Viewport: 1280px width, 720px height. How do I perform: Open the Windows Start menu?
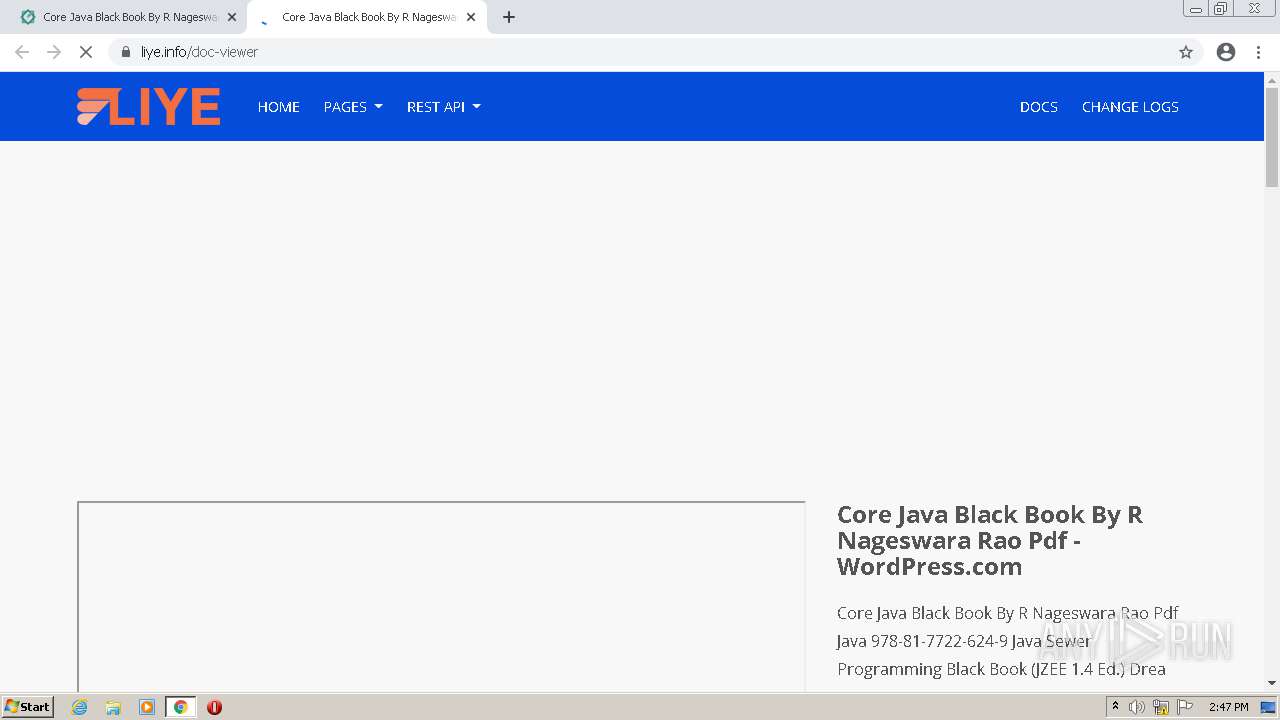[28, 707]
